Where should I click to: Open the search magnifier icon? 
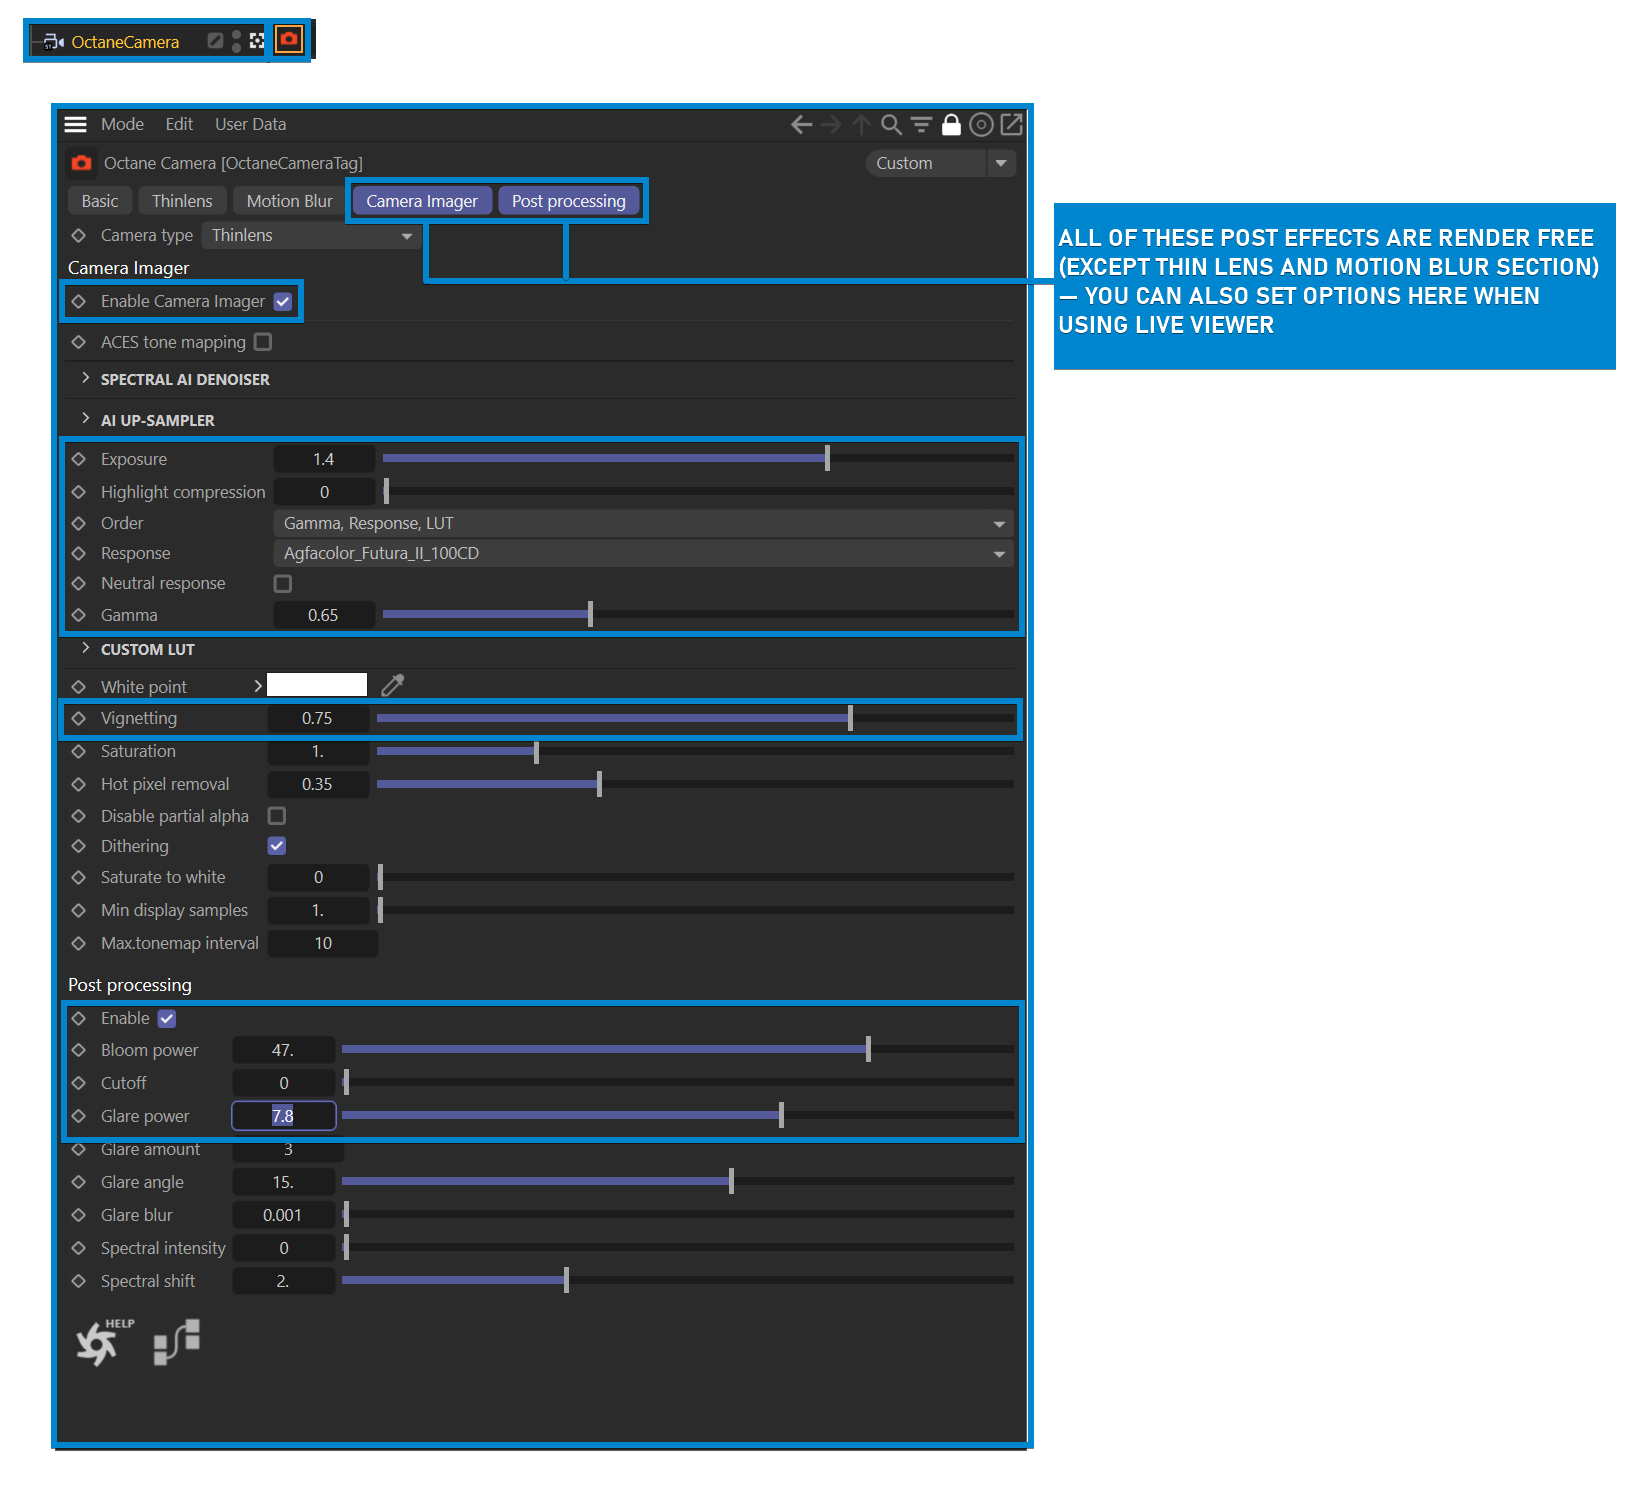[891, 124]
